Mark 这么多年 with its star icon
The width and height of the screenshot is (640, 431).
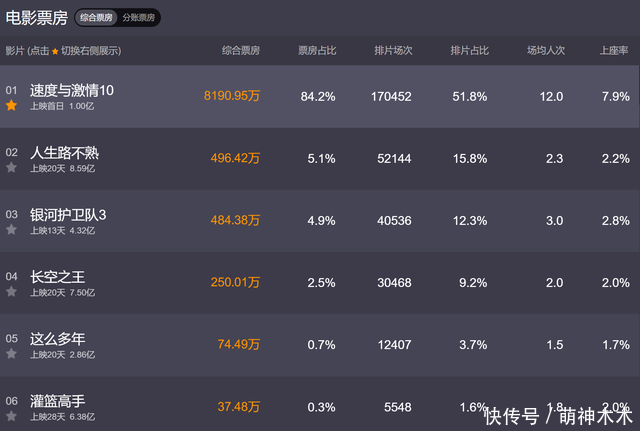pos(12,353)
